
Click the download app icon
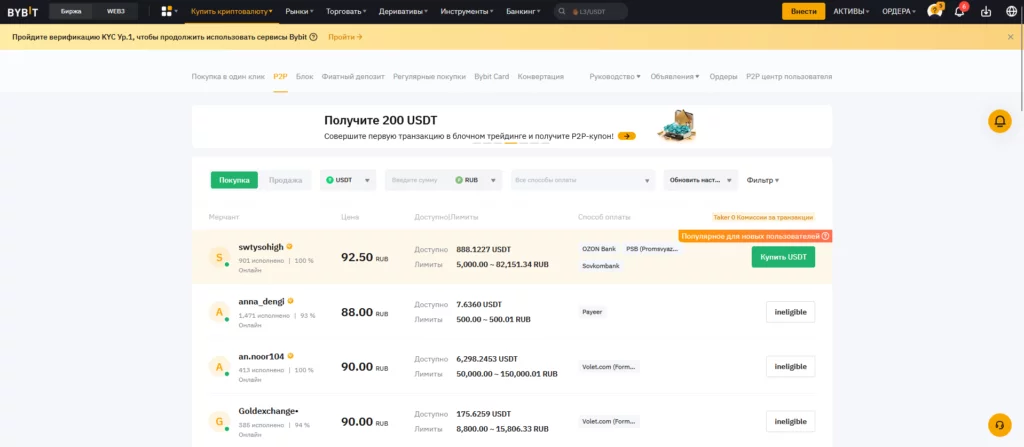pyautogui.click(x=986, y=11)
